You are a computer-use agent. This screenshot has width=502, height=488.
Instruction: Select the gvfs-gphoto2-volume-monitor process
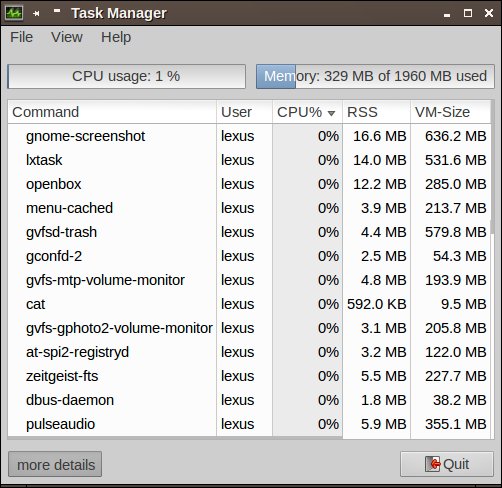point(249,328)
